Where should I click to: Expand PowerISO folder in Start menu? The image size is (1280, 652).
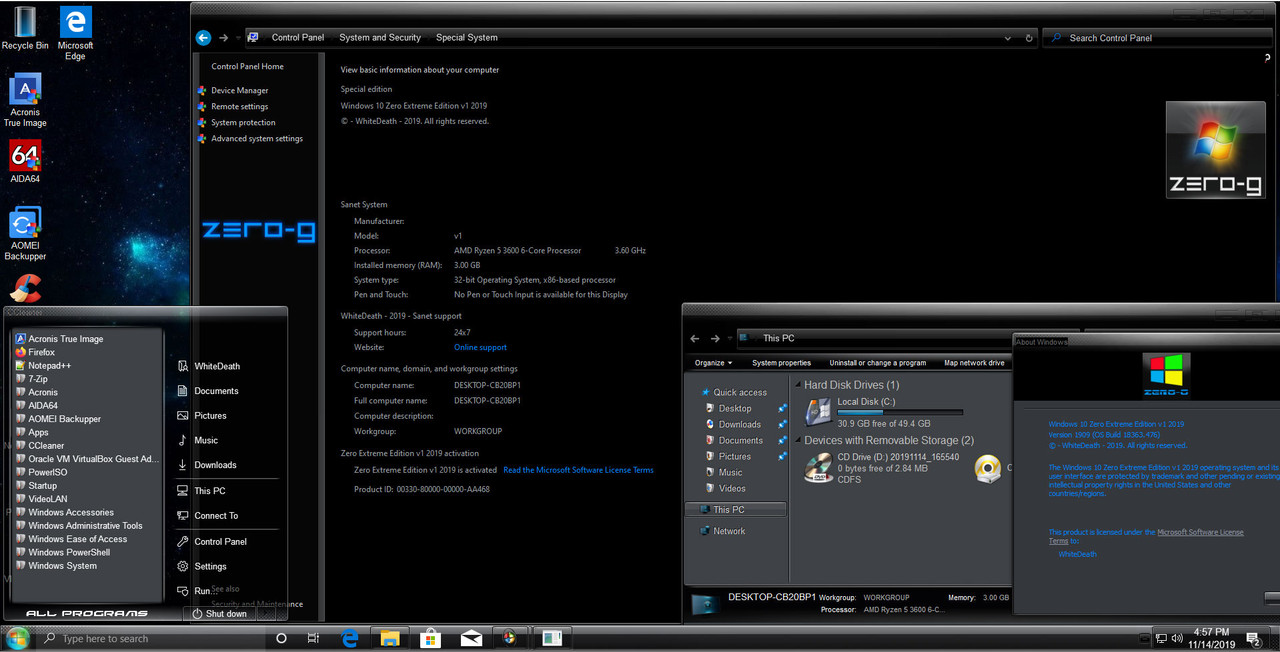pyautogui.click(x=48, y=472)
